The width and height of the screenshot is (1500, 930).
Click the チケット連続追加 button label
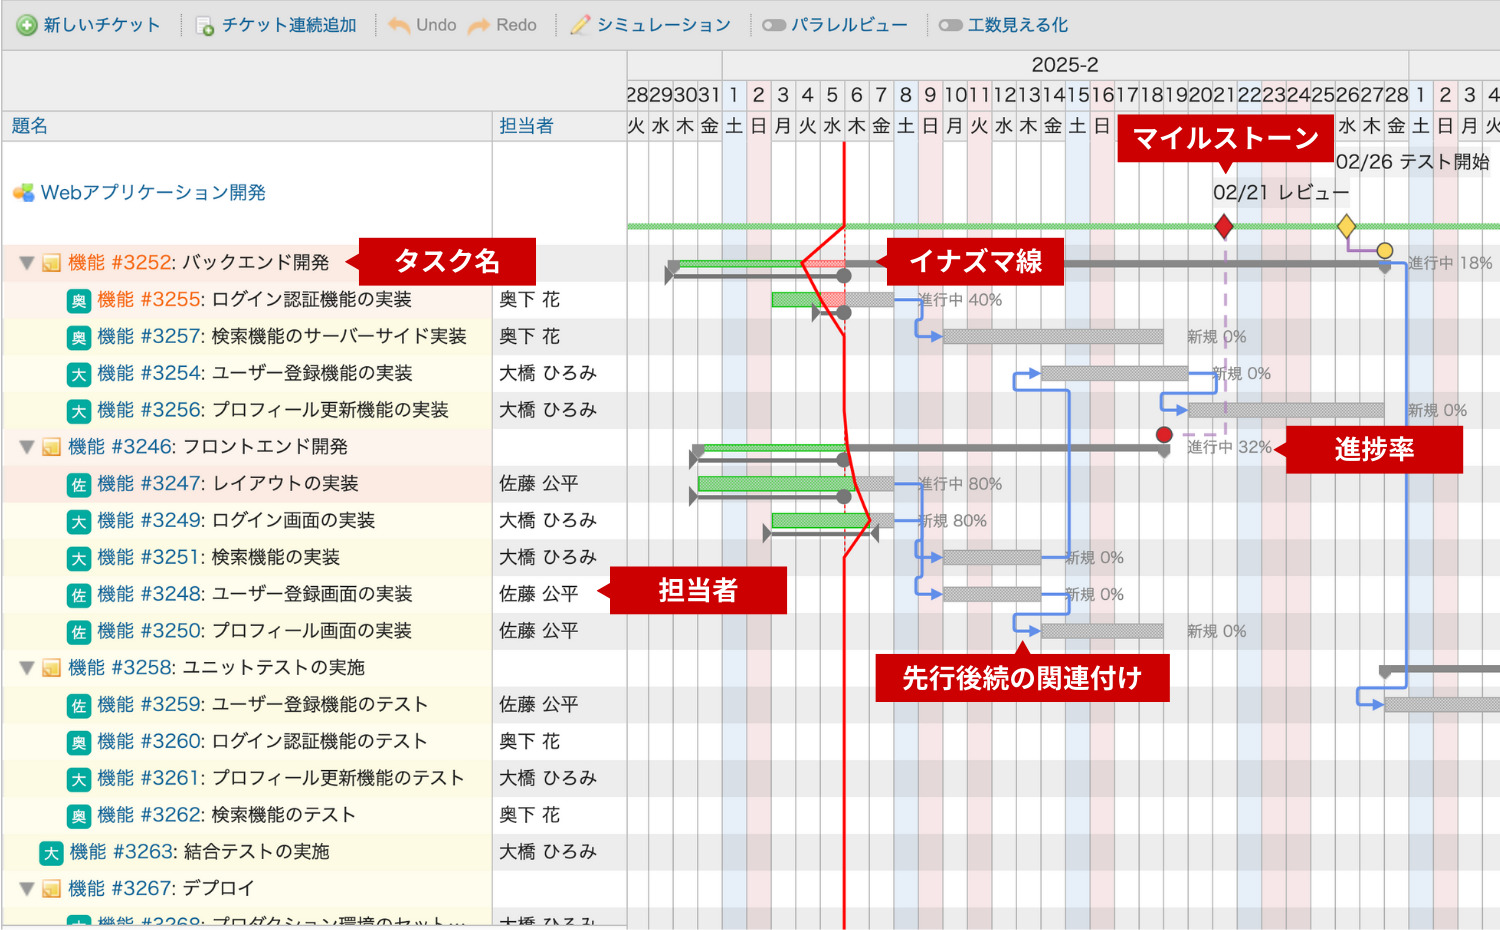click(x=289, y=25)
